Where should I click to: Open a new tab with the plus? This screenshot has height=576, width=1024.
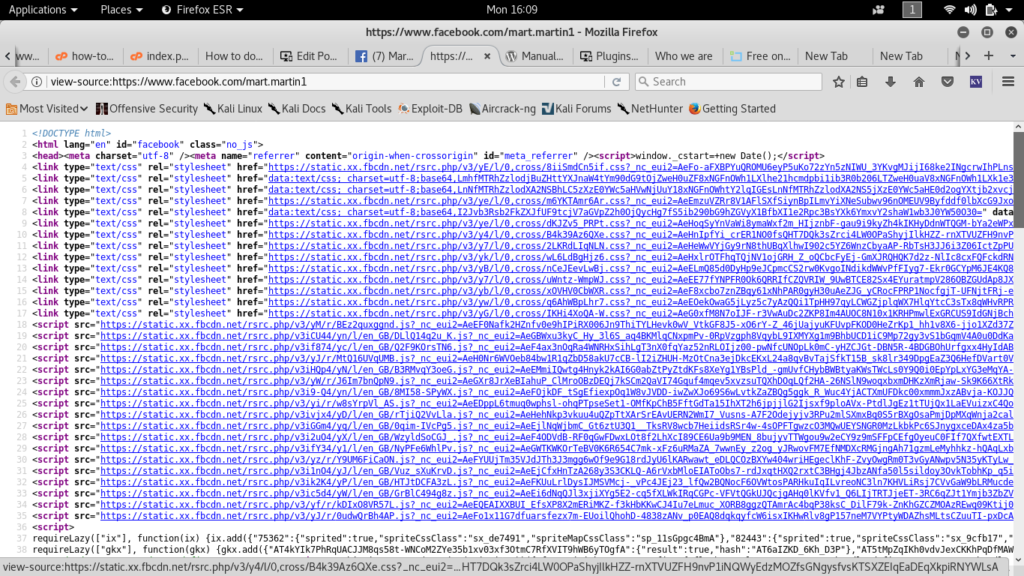click(x=988, y=56)
